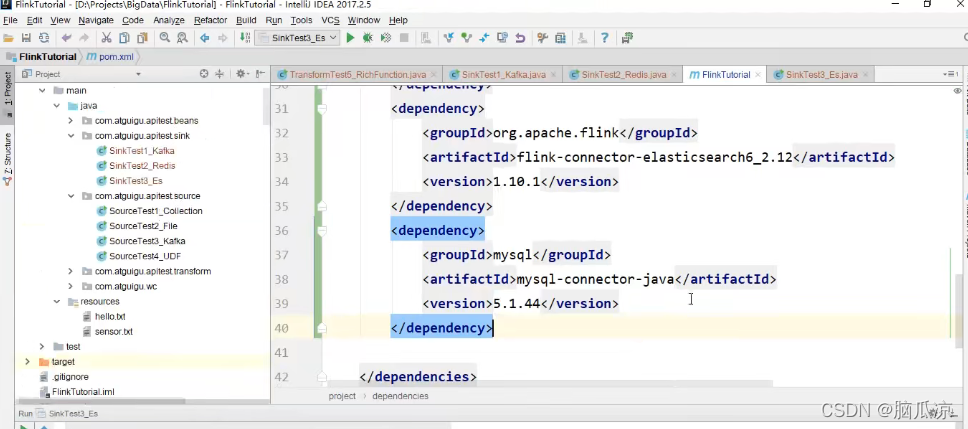Click the dependencies breadcrumb below editor
This screenshot has height=429, width=968.
400,396
